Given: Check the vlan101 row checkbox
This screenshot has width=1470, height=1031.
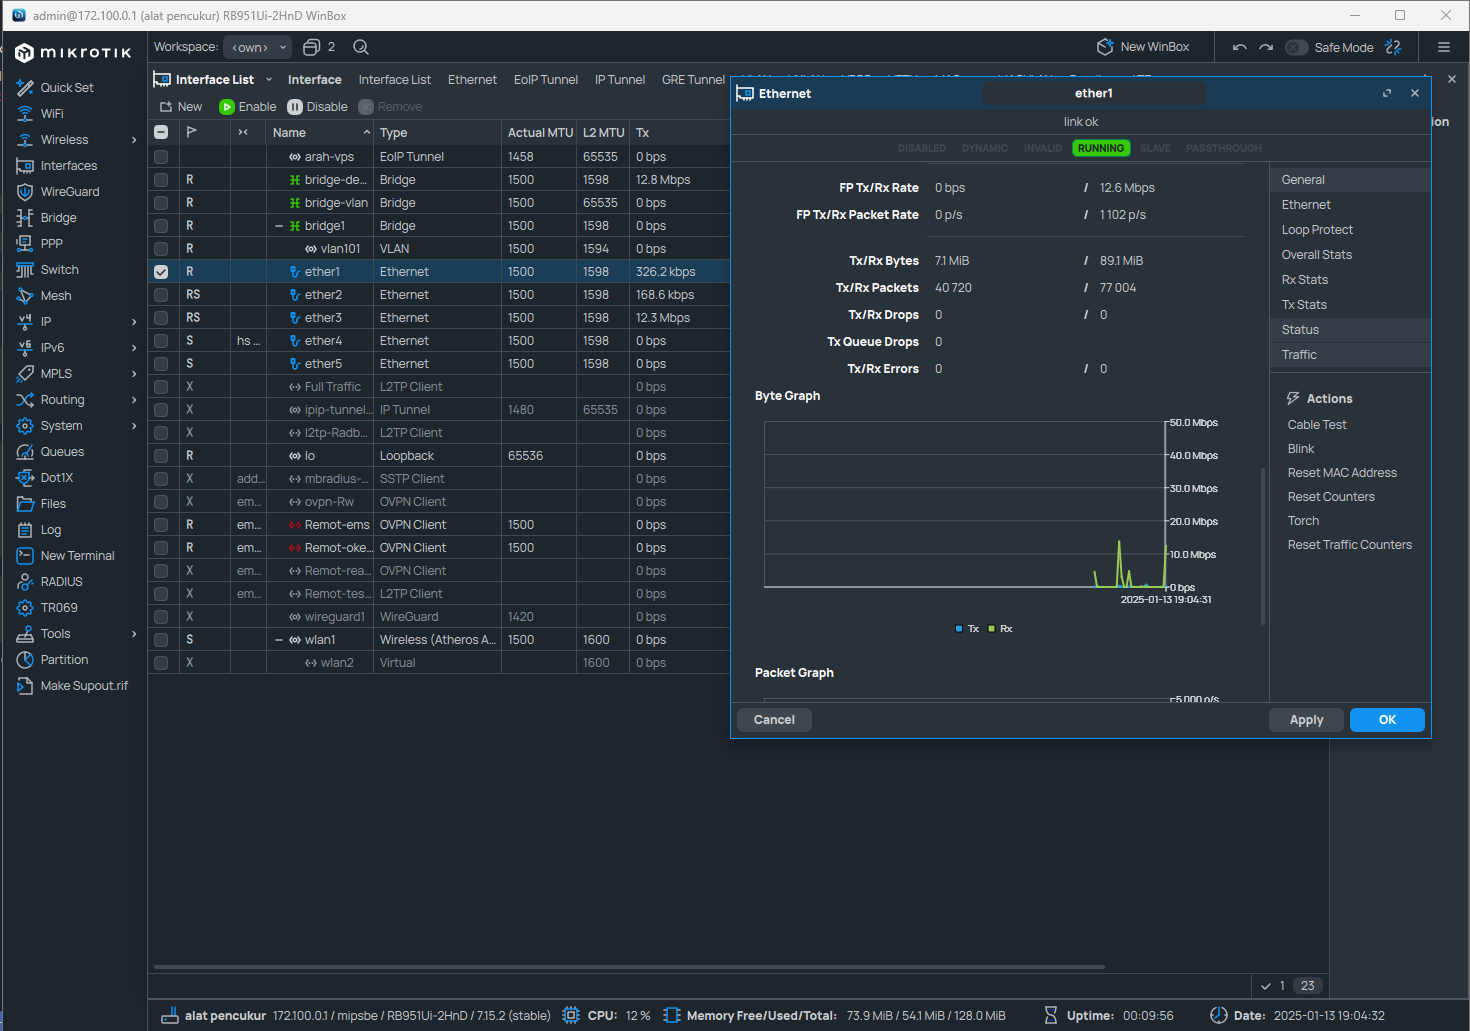Looking at the screenshot, I should (x=161, y=249).
